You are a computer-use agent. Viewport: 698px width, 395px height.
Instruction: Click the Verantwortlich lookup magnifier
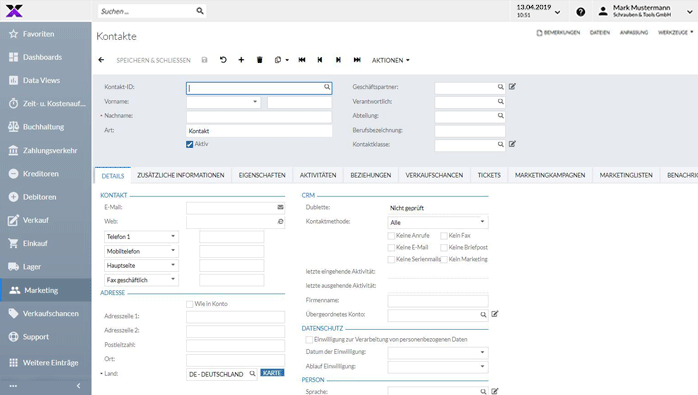tap(501, 102)
